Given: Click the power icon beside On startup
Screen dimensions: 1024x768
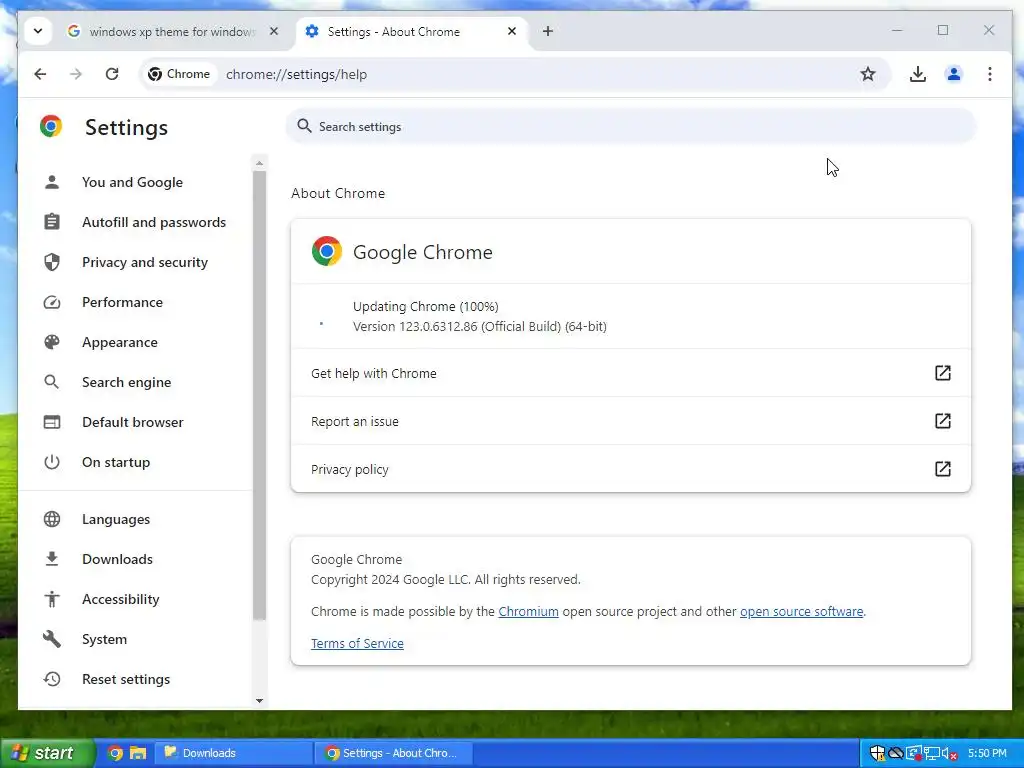Looking at the screenshot, I should (52, 462).
